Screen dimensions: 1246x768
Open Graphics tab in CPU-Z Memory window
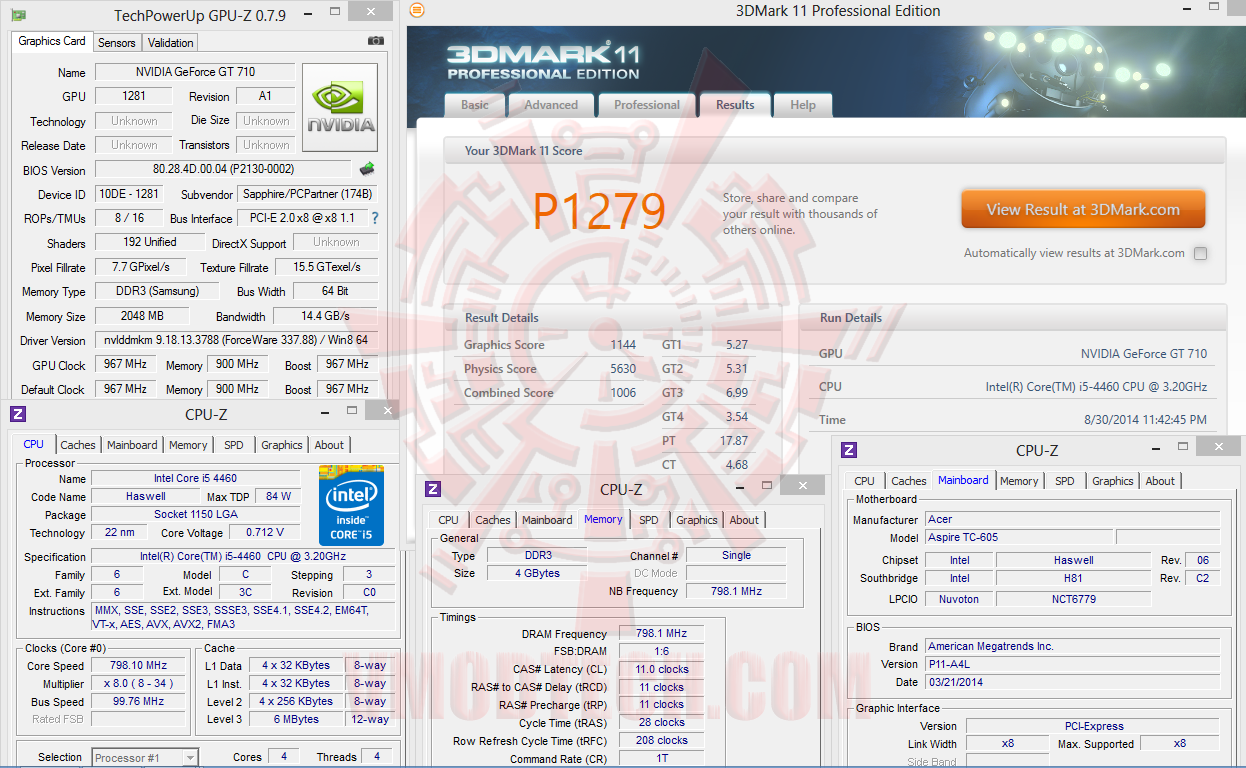click(x=697, y=520)
